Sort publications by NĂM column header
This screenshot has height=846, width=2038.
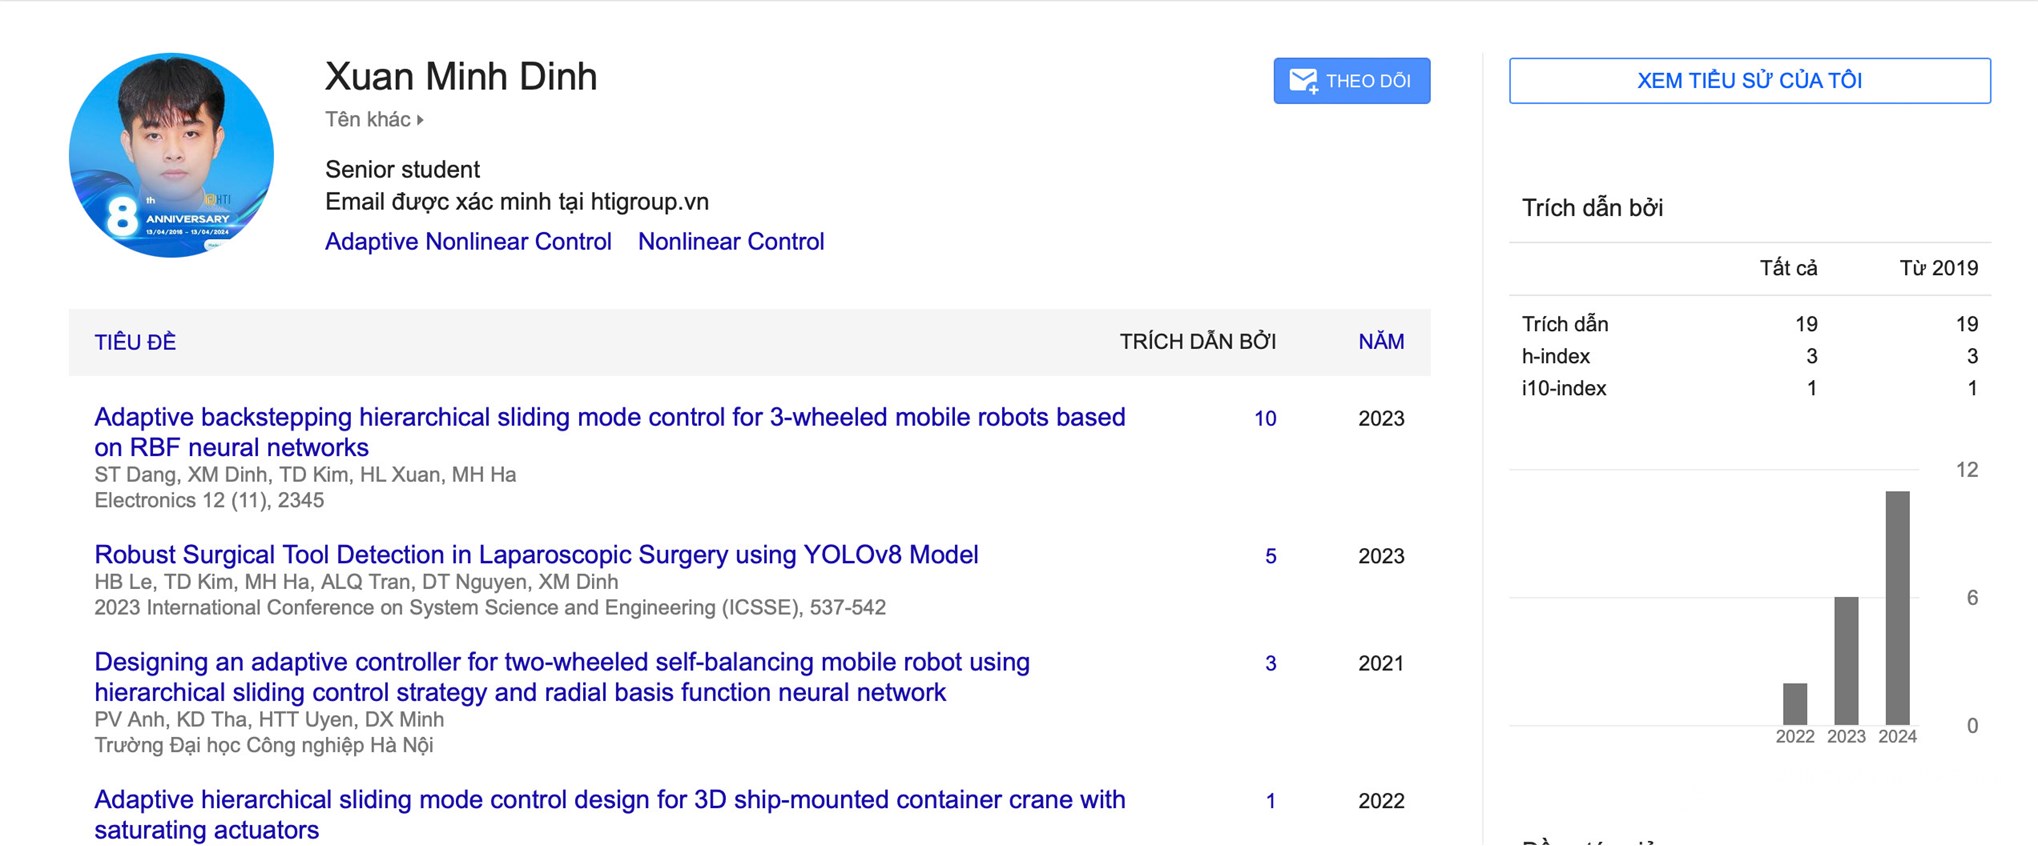tap(1380, 342)
